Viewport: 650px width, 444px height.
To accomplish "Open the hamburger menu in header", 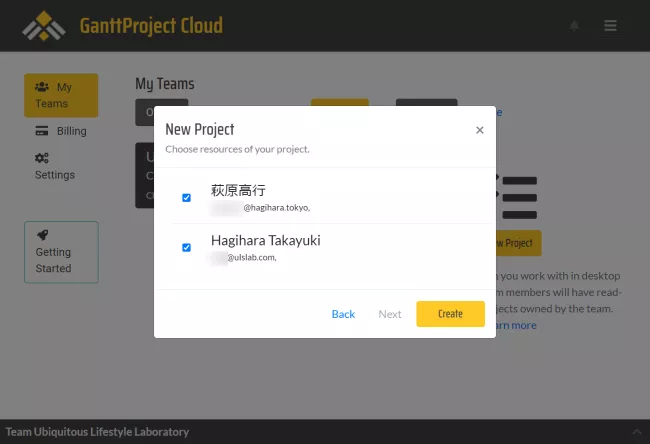I will 610,26.
